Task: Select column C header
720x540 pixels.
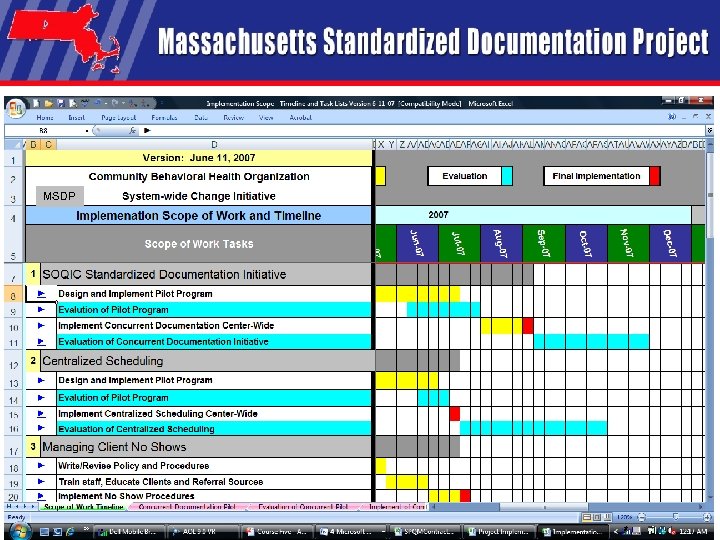Action: click(48, 145)
